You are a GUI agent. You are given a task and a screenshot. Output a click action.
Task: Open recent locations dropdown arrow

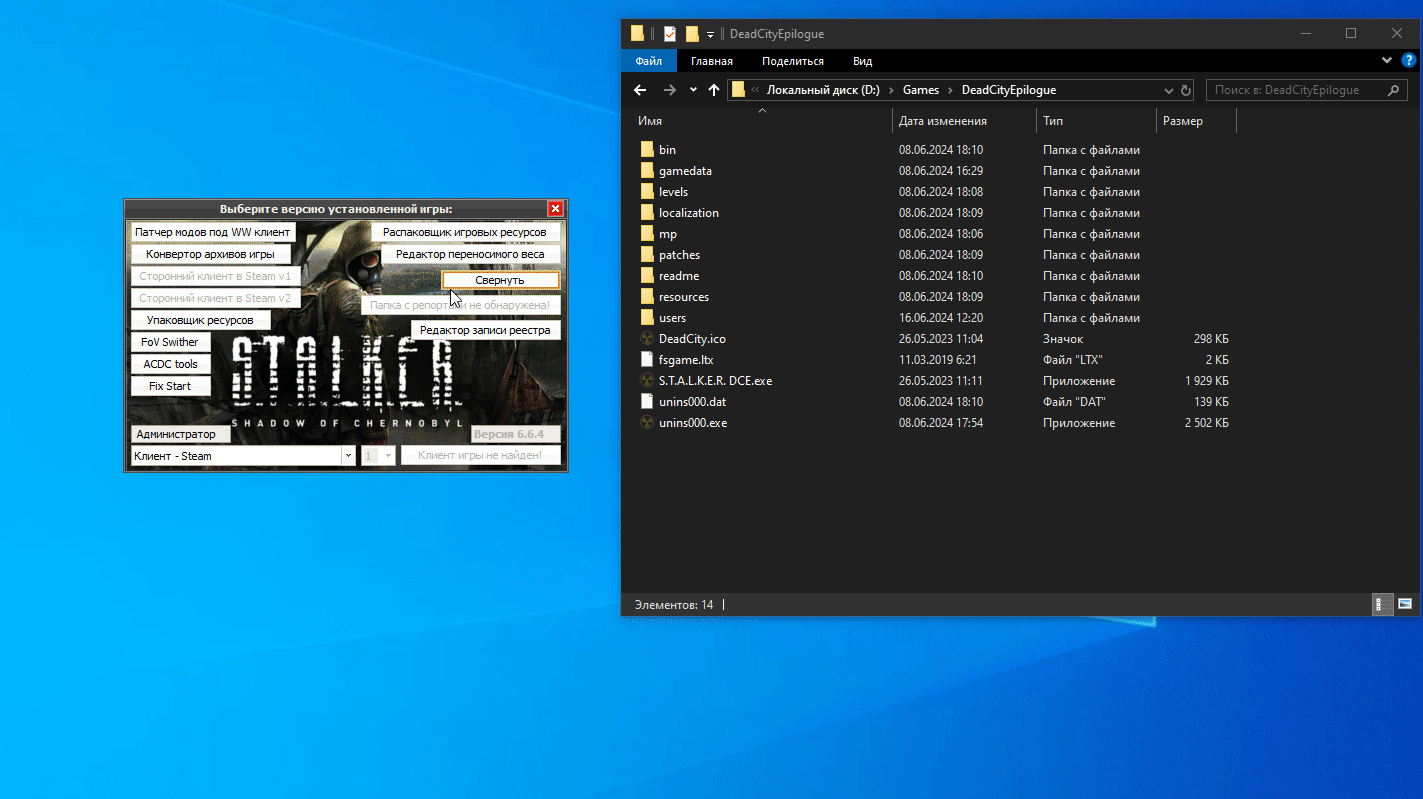[693, 90]
